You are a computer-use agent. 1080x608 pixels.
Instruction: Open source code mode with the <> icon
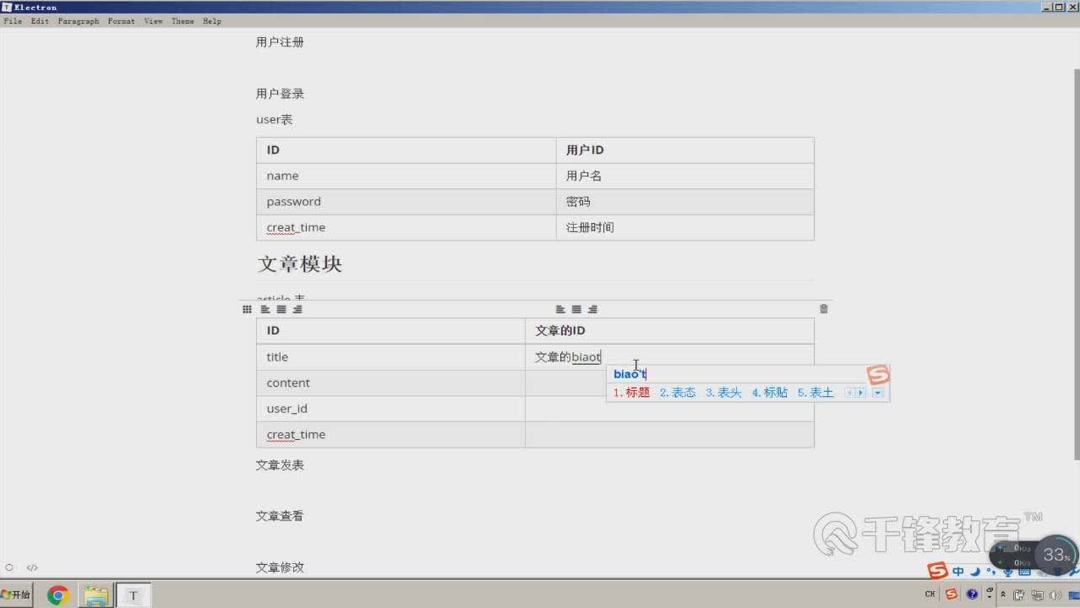(31, 567)
